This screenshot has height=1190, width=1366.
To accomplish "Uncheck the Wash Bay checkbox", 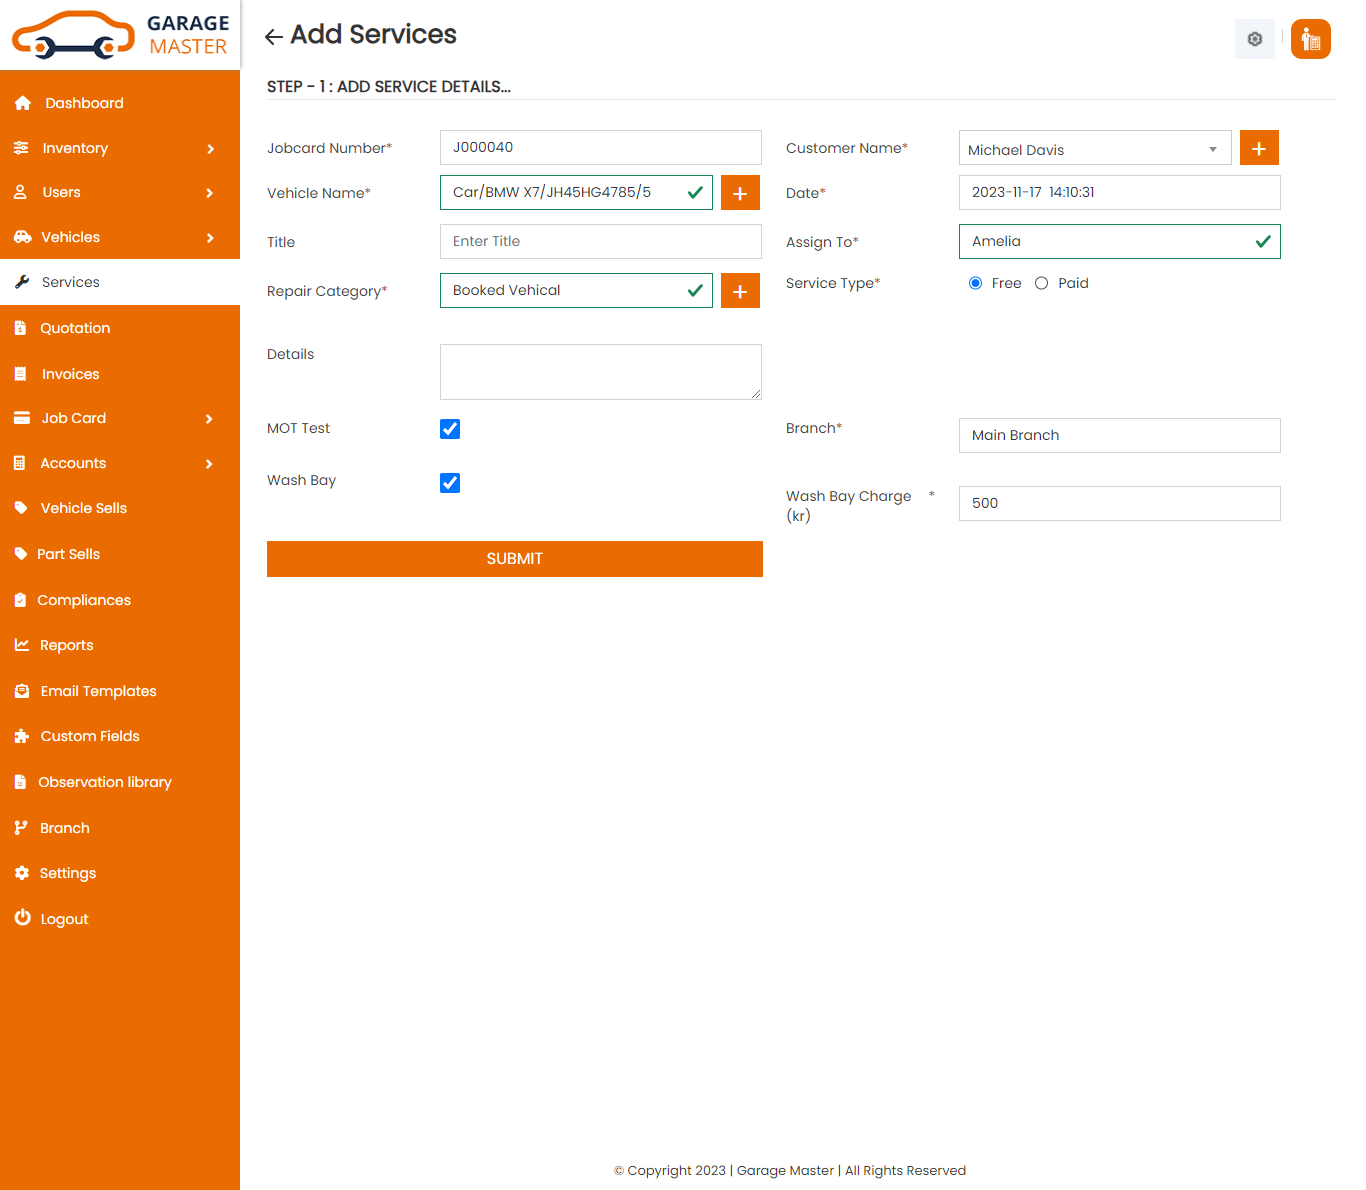I will [450, 483].
